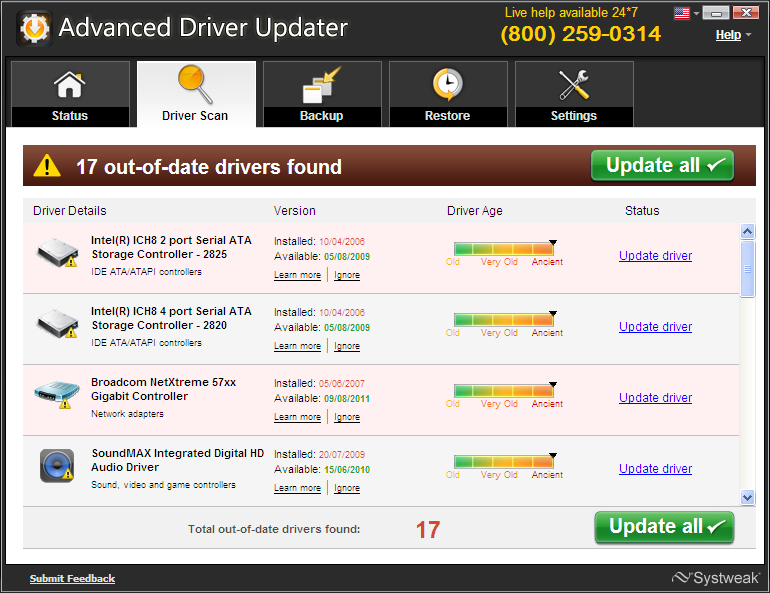
Task: Click the Version column header
Action: 295,211
